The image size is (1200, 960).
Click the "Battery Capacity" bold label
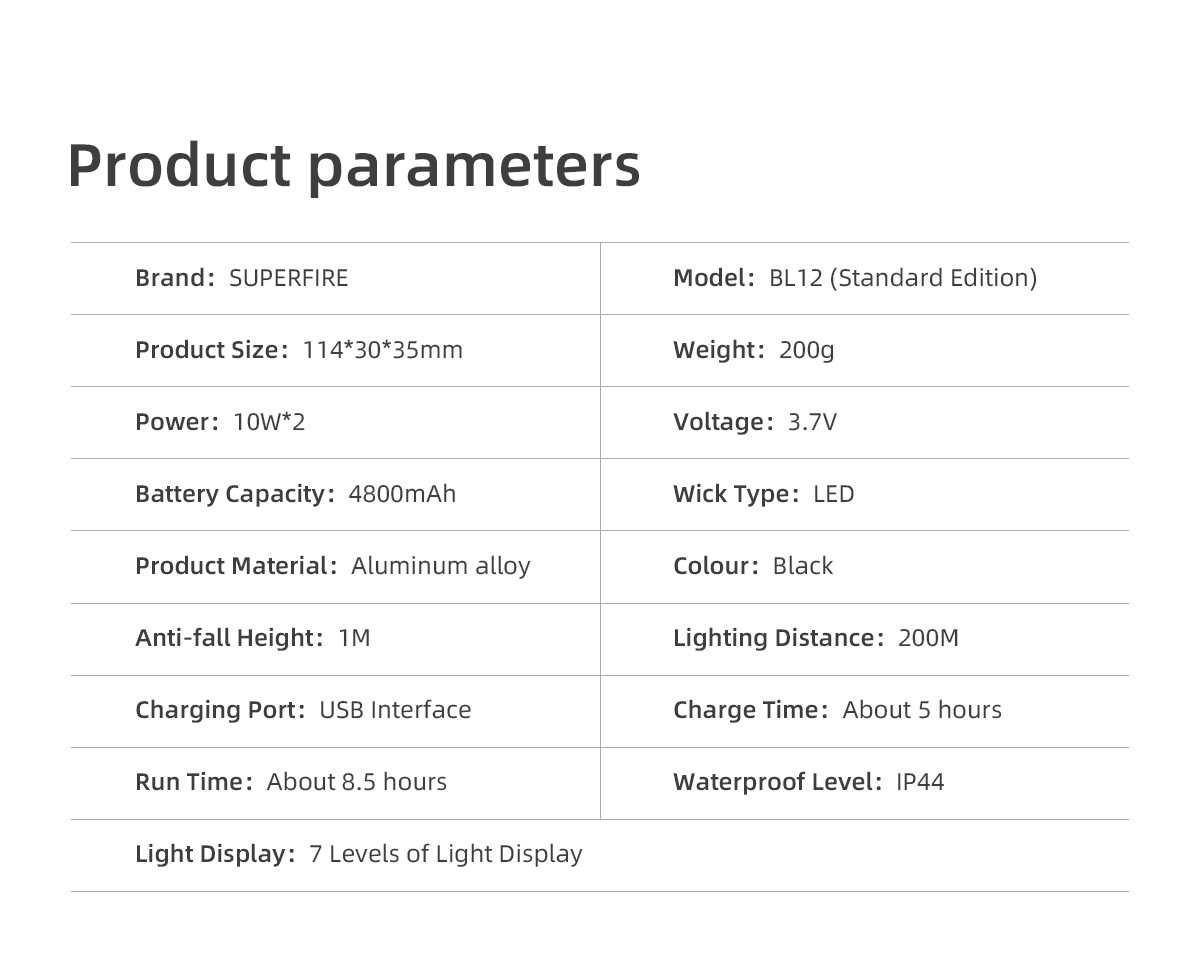231,494
